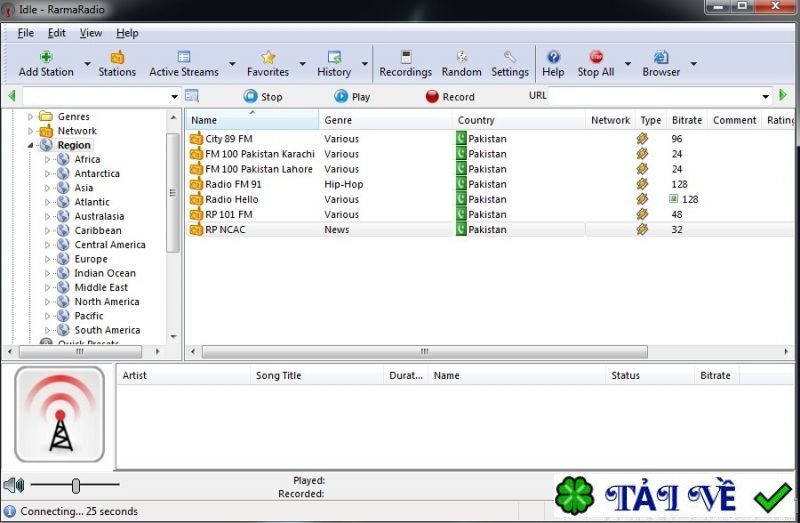This screenshot has width=800, height=523.
Task: Open the Browser dropdown arrow
Action: pyautogui.click(x=694, y=64)
